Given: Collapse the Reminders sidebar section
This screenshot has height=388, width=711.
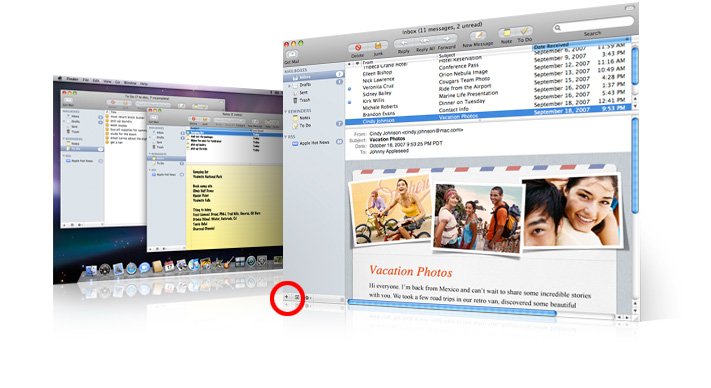Looking at the screenshot, I should [x=286, y=111].
